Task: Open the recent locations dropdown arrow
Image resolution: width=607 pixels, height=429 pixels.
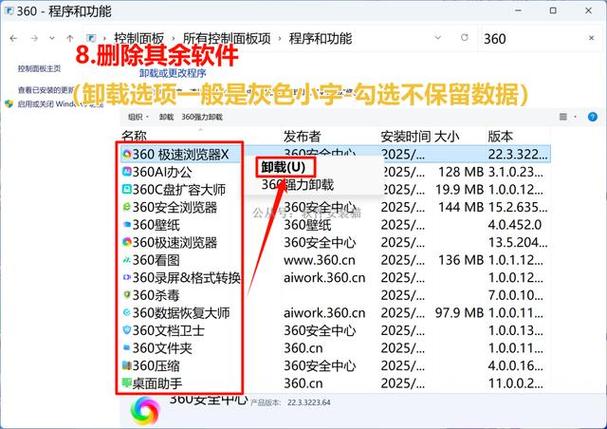Action: (x=52, y=38)
